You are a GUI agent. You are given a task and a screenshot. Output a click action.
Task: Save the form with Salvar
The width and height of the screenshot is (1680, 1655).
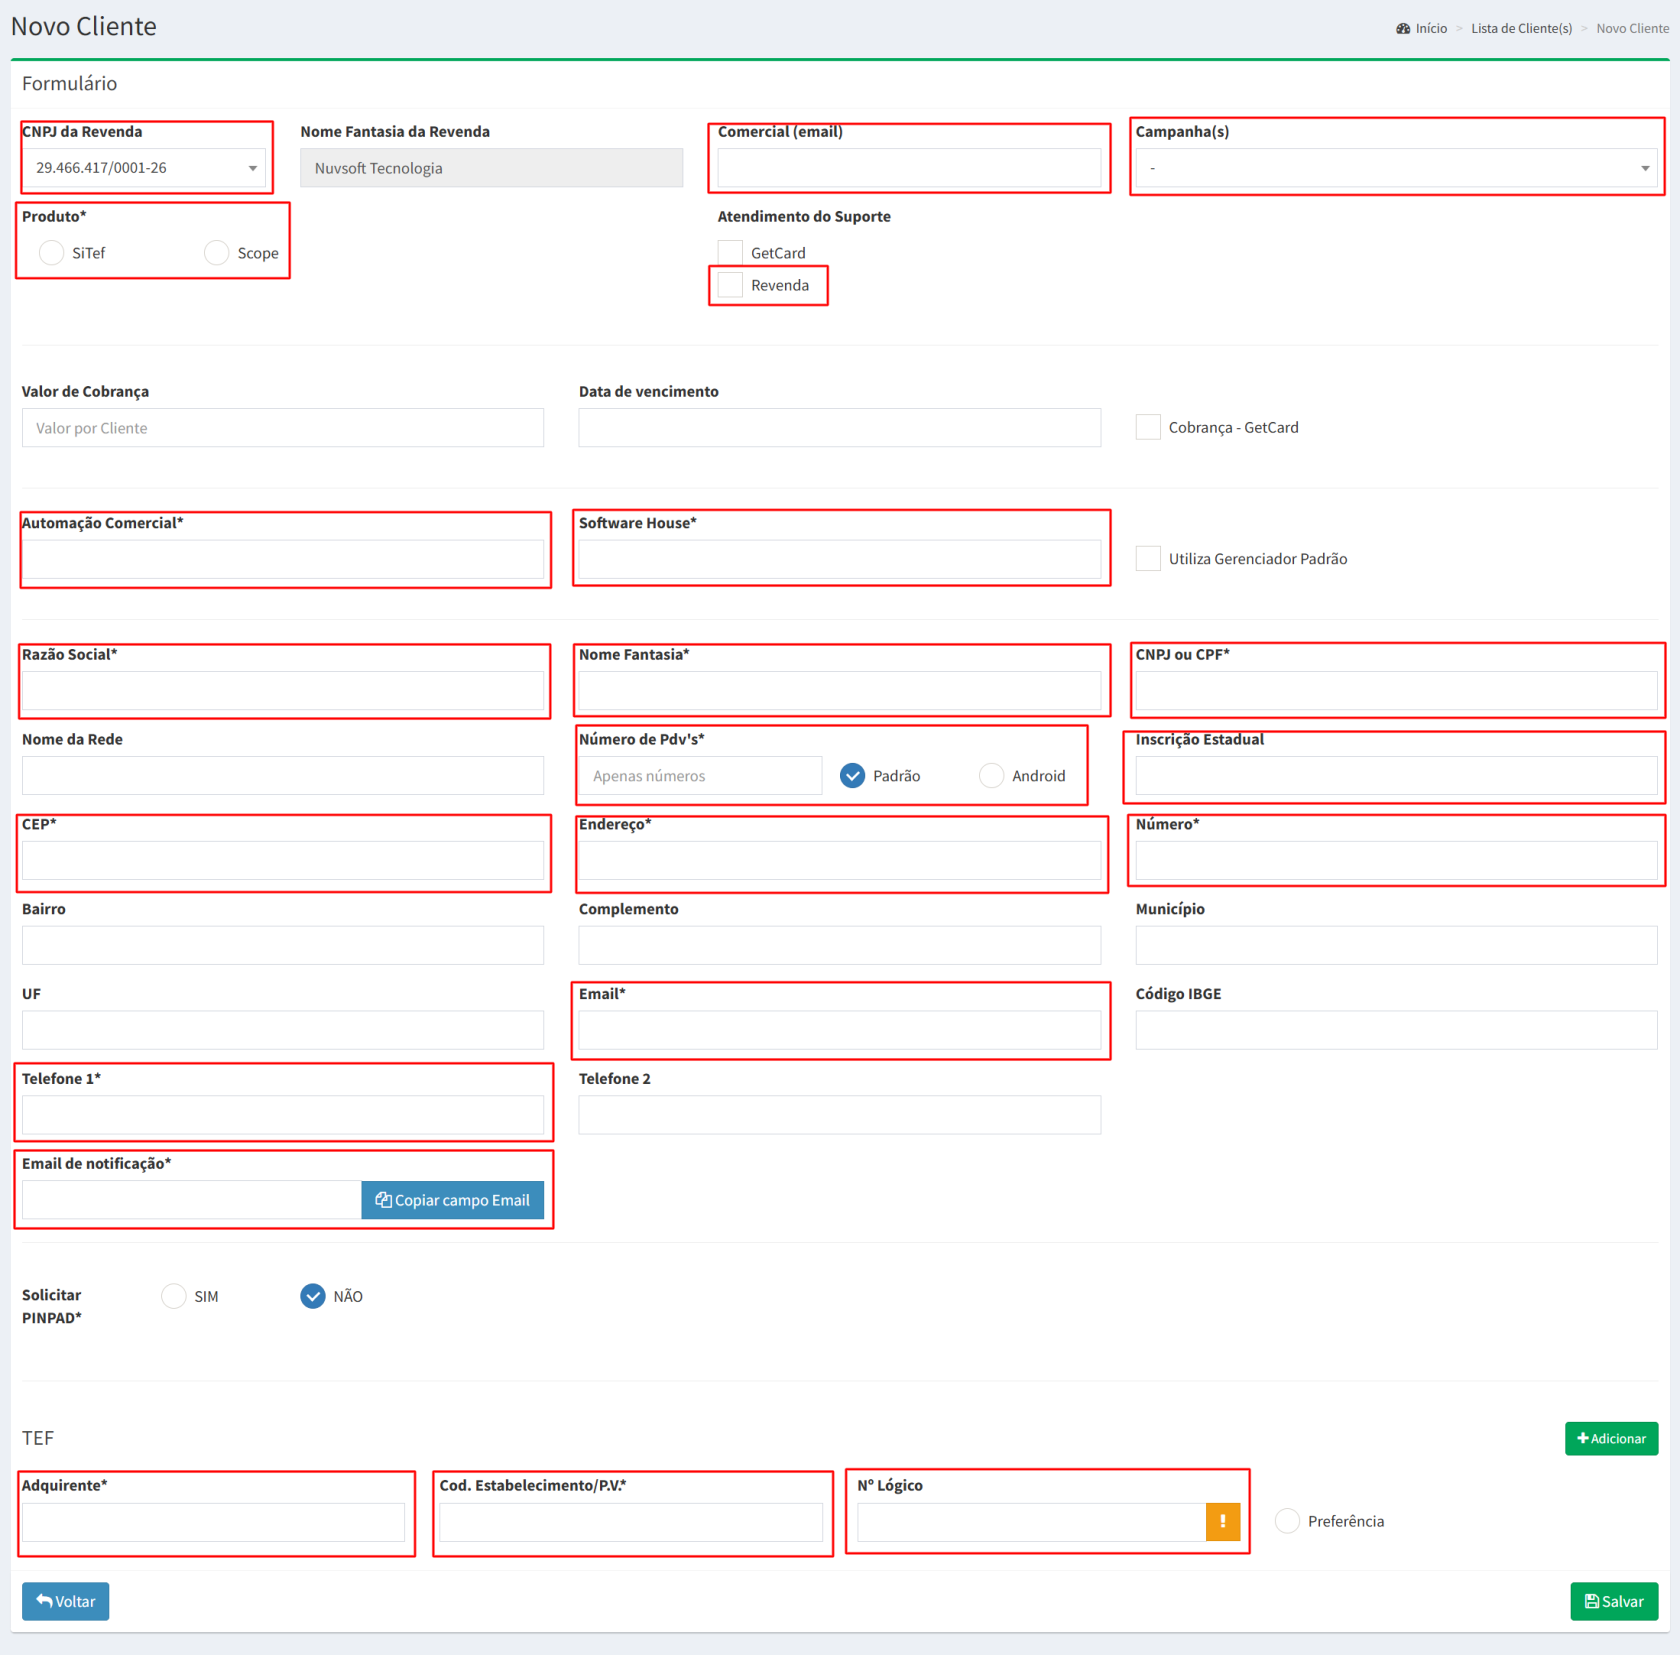[1614, 1601]
